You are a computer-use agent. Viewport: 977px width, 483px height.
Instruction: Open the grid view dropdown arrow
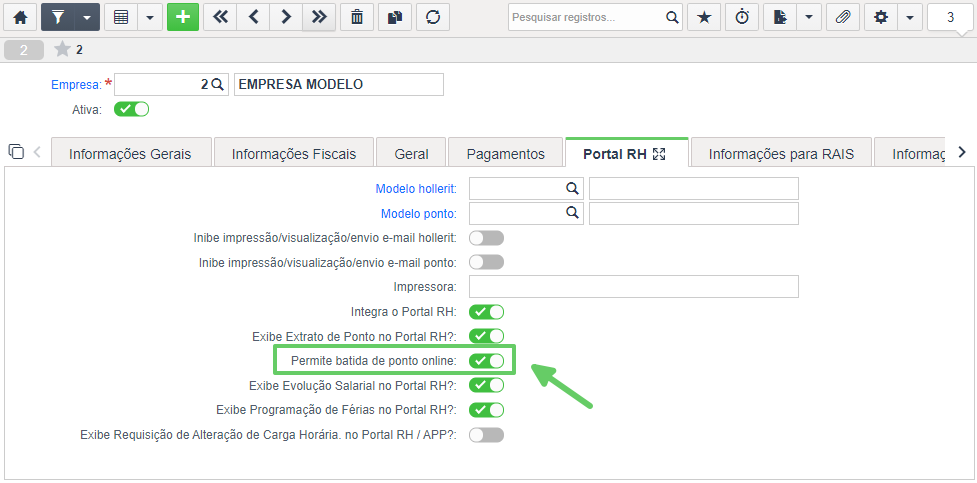tap(150, 17)
